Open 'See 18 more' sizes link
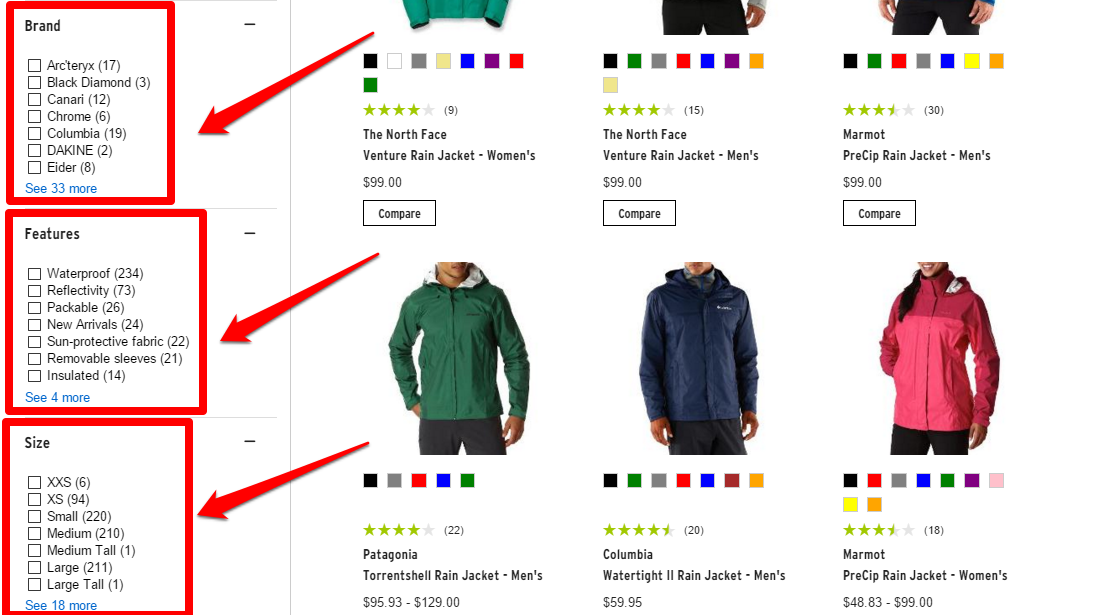This screenshot has width=1108, height=615. coord(61,605)
